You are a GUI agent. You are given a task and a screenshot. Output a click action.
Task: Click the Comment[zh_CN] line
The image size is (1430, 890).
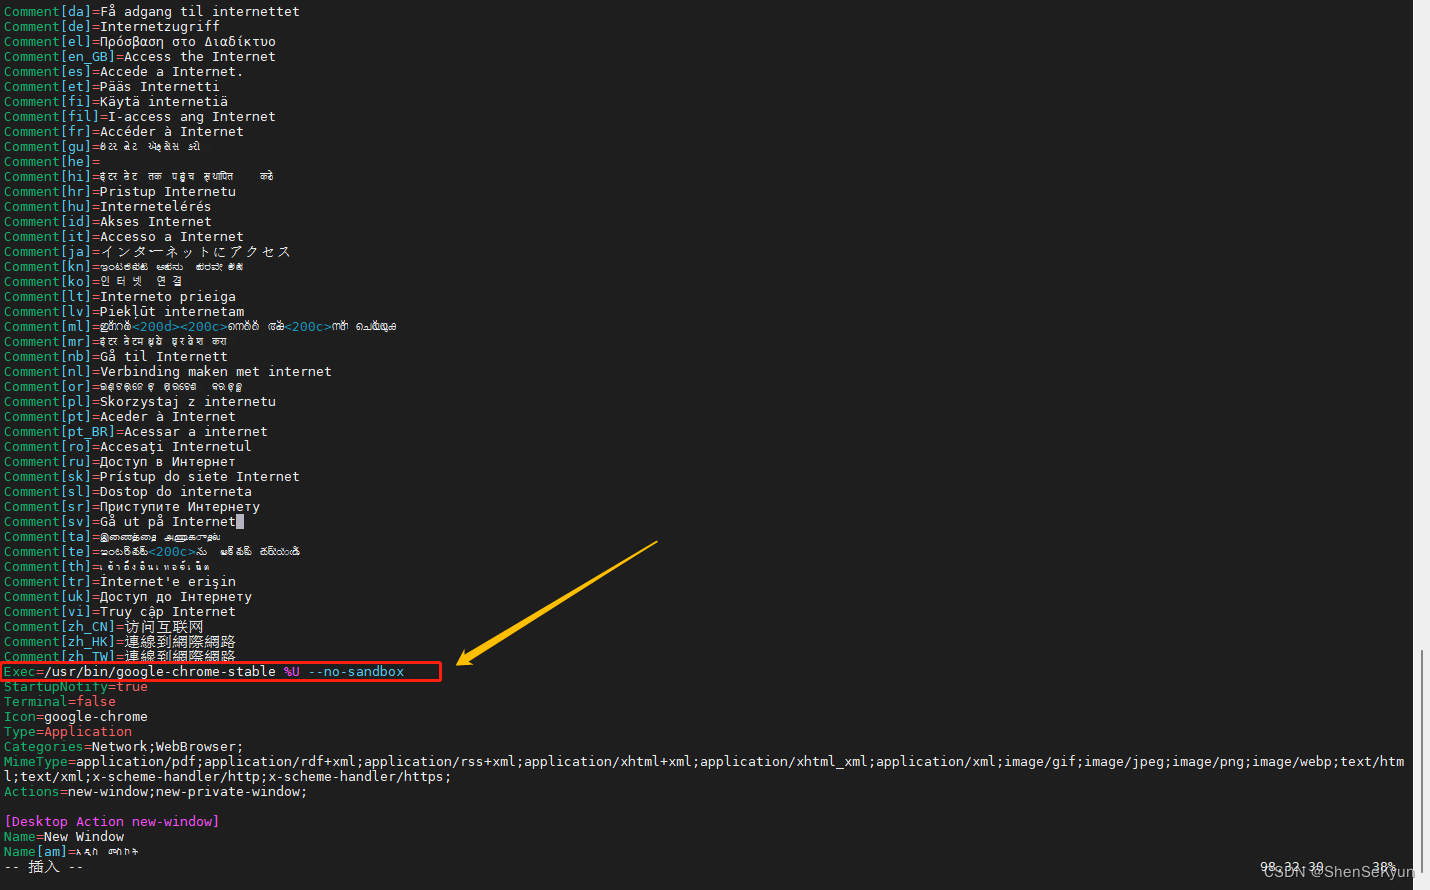(x=103, y=627)
